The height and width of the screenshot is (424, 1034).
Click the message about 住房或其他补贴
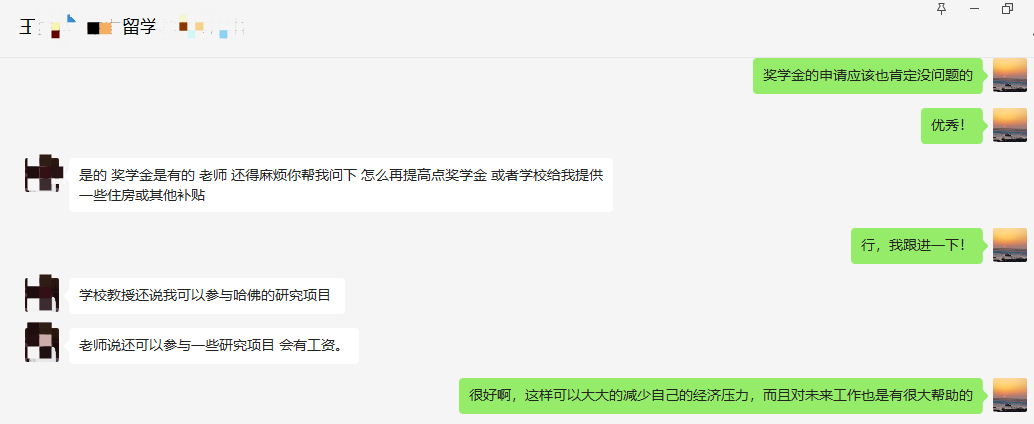pyautogui.click(x=341, y=185)
